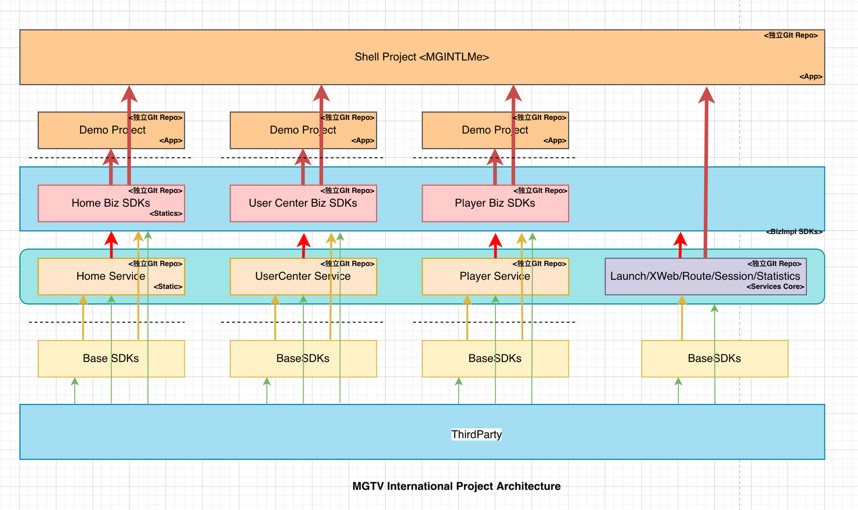Screen dimensions: 858x510
Task: Select the Home Biz SDKs block
Action: point(80,204)
